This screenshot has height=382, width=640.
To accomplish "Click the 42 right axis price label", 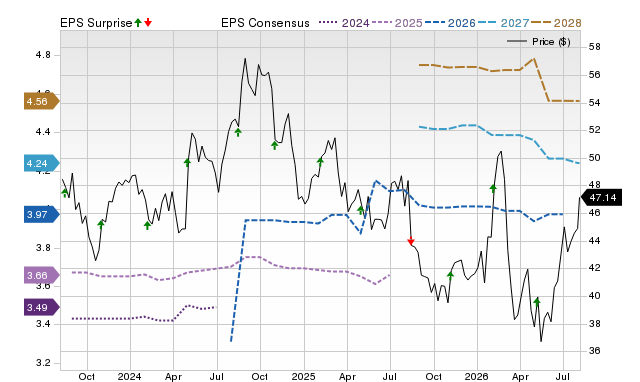I will pos(595,268).
